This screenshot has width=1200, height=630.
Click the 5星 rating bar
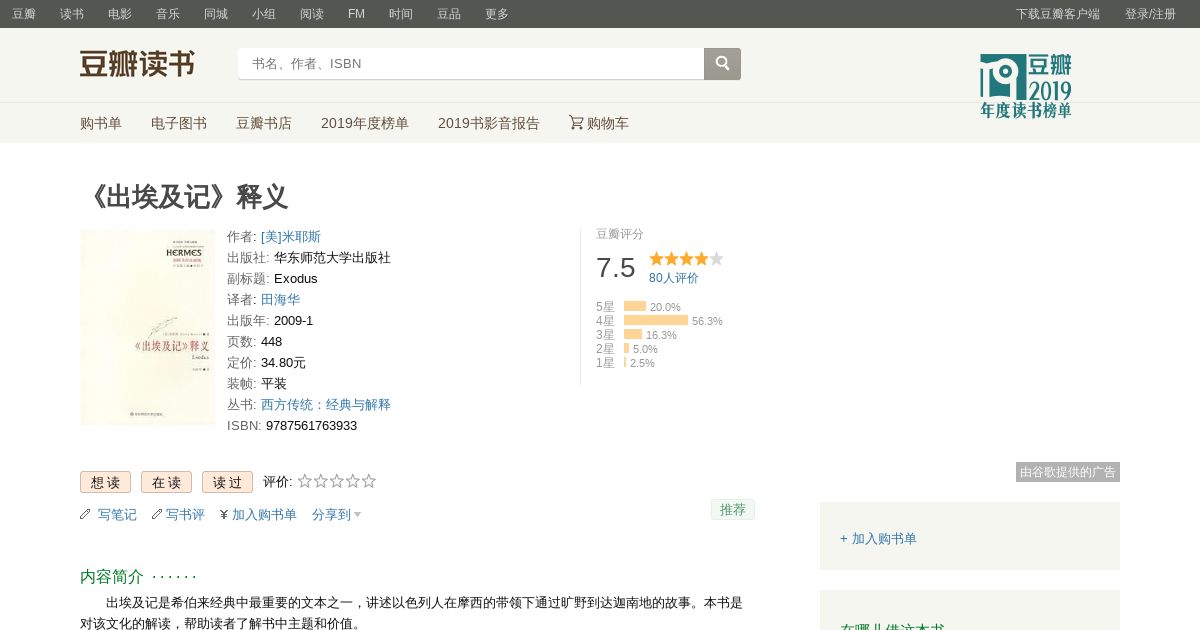[635, 306]
